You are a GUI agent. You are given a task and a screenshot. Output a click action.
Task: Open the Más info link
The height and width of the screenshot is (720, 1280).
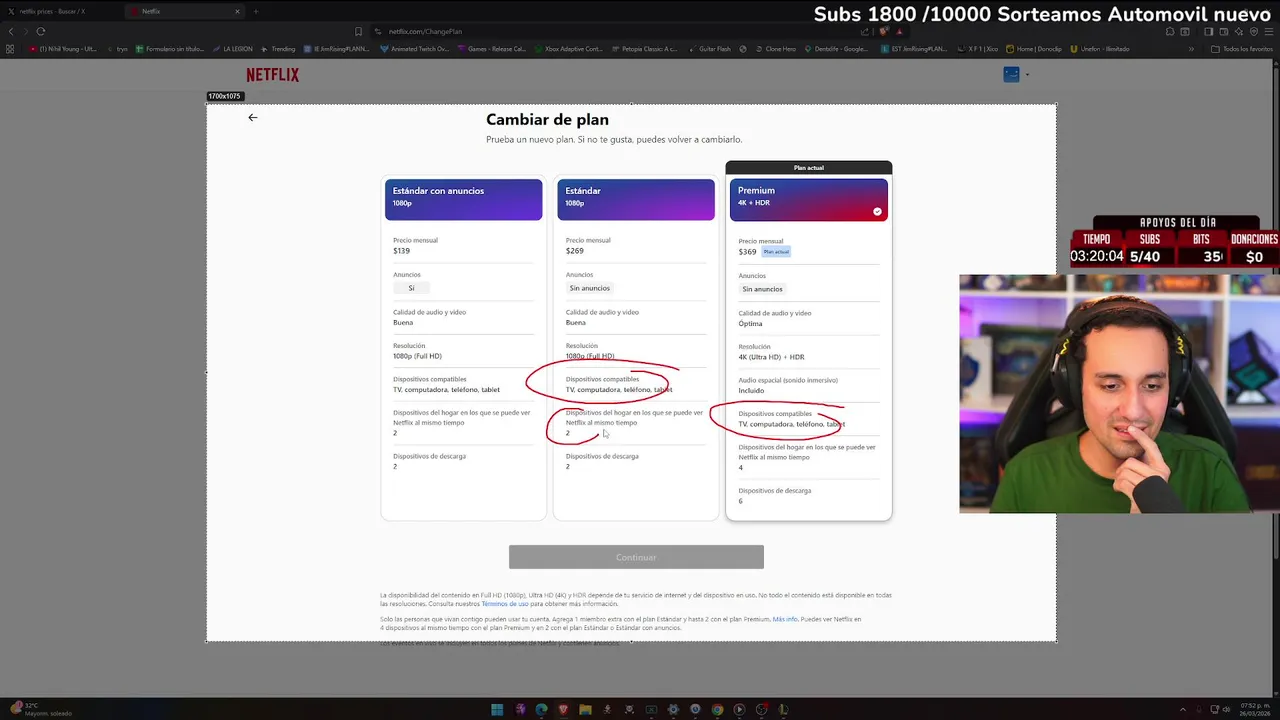(785, 619)
